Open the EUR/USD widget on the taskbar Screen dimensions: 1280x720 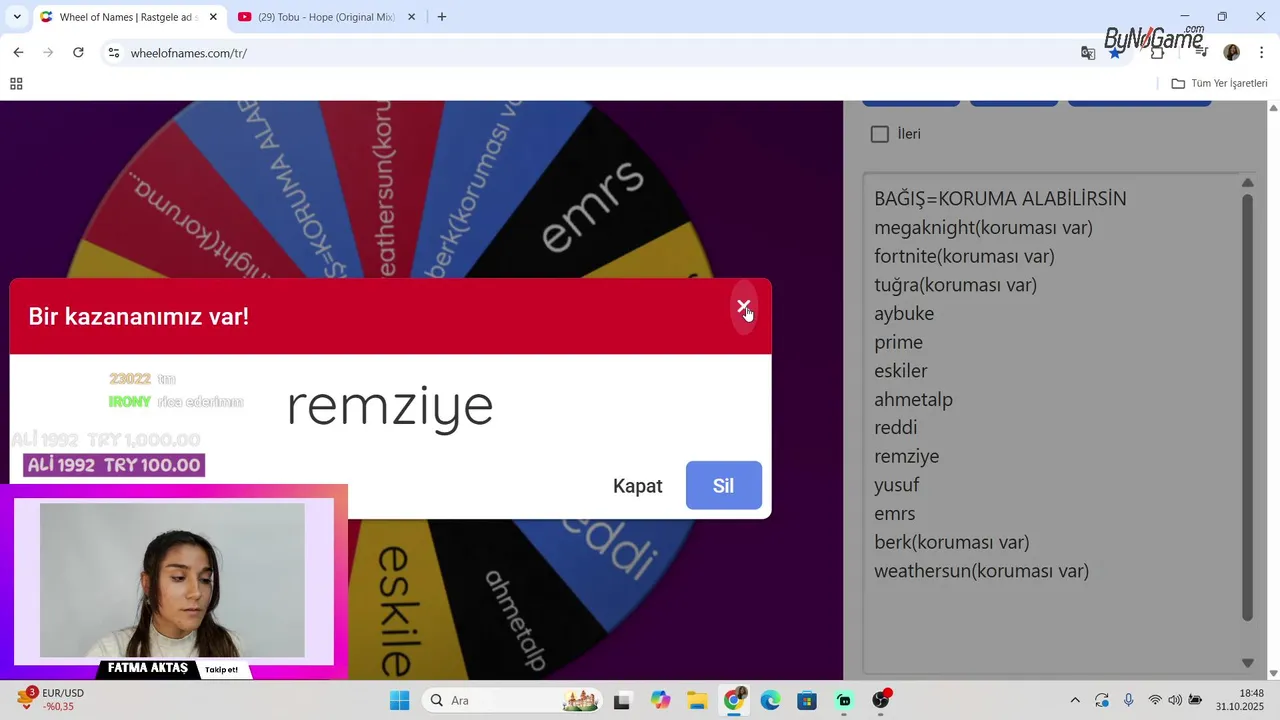(52, 700)
